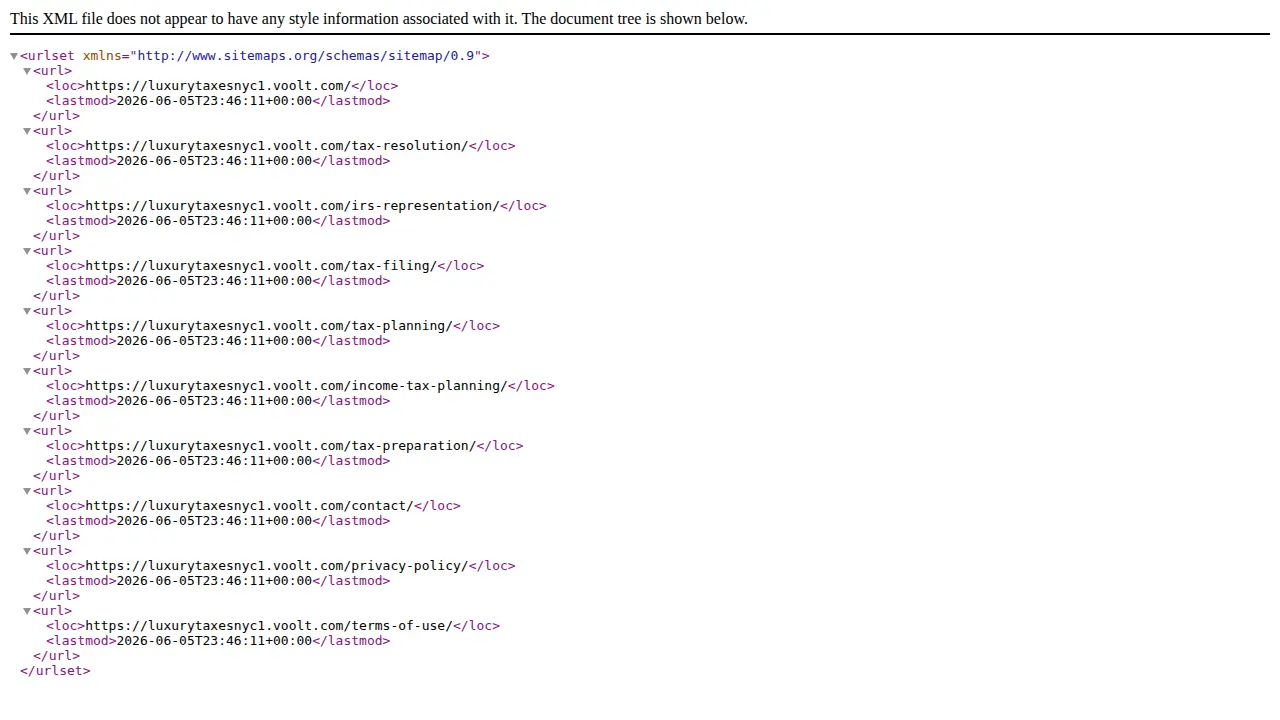Collapse url node for homepage luxurytaxesnyc1.voolt.com/

27,71
